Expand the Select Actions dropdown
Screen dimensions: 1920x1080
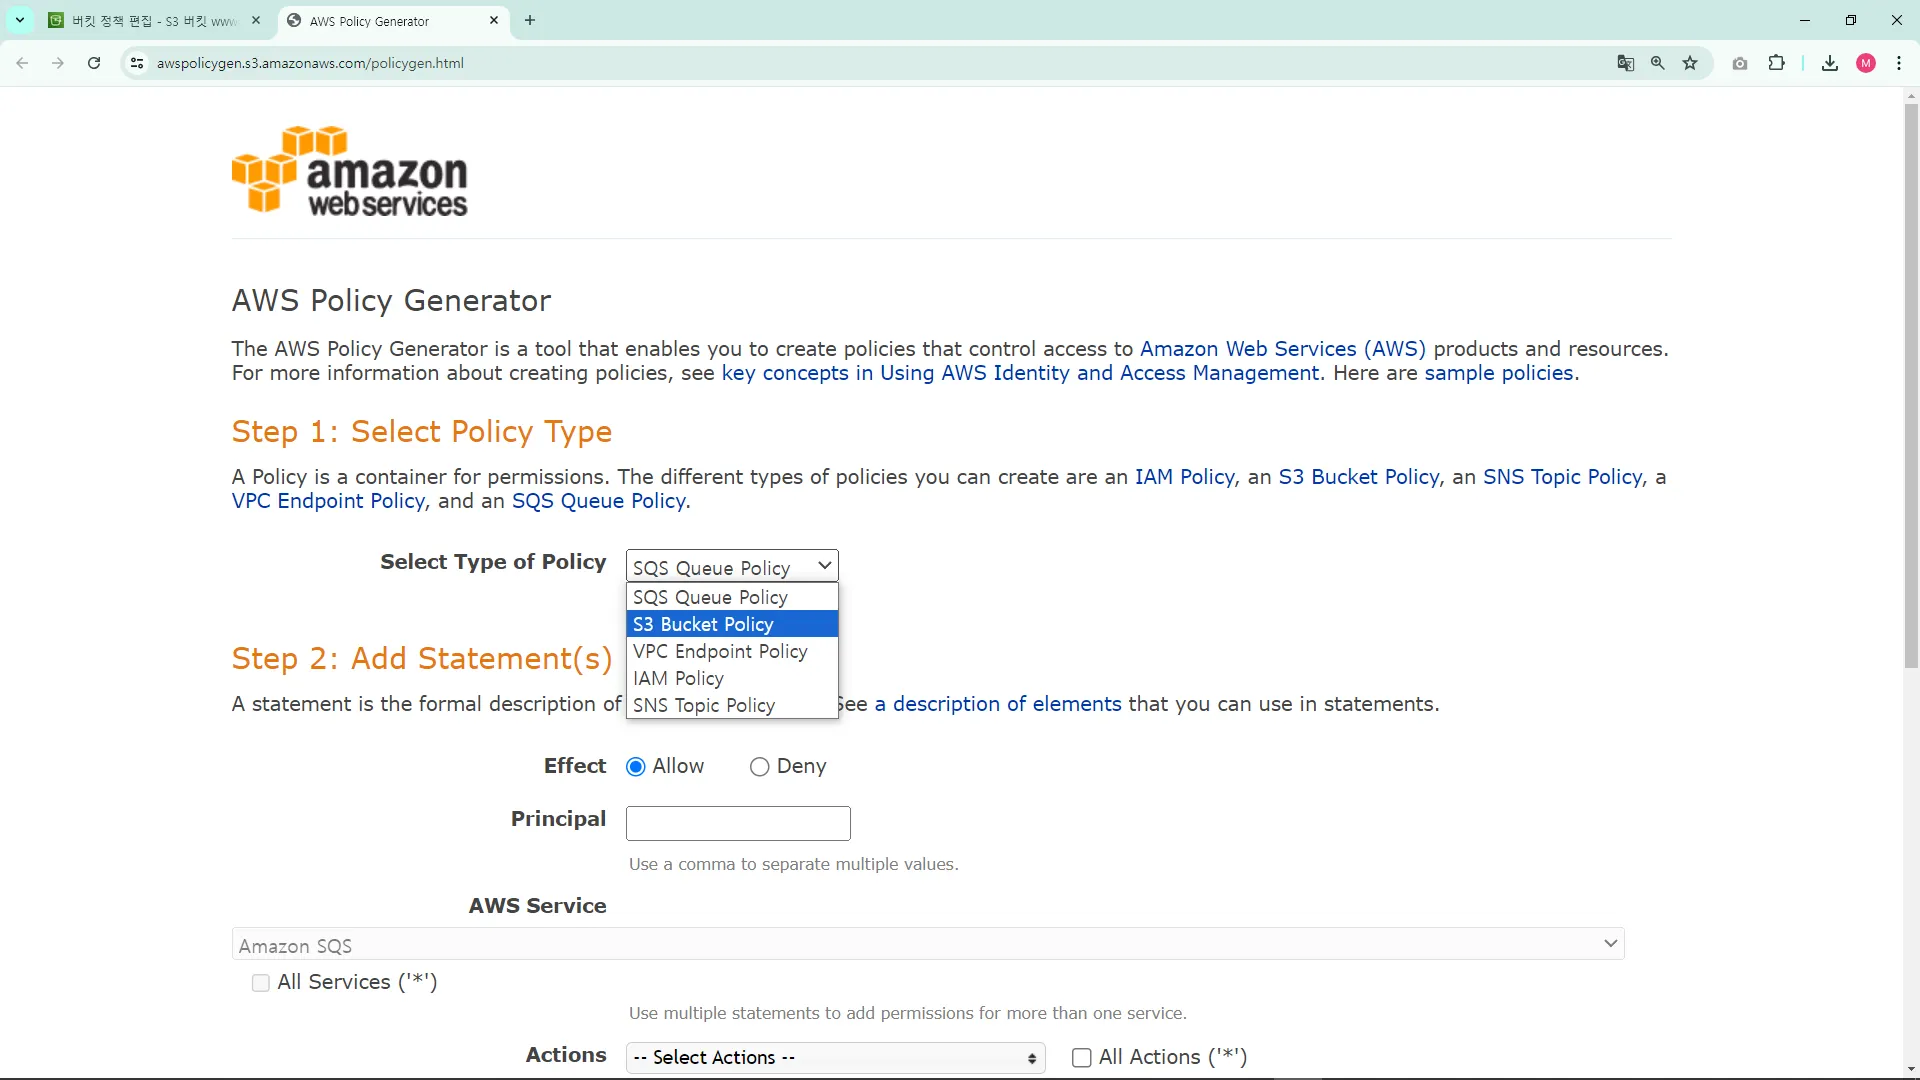click(835, 1058)
